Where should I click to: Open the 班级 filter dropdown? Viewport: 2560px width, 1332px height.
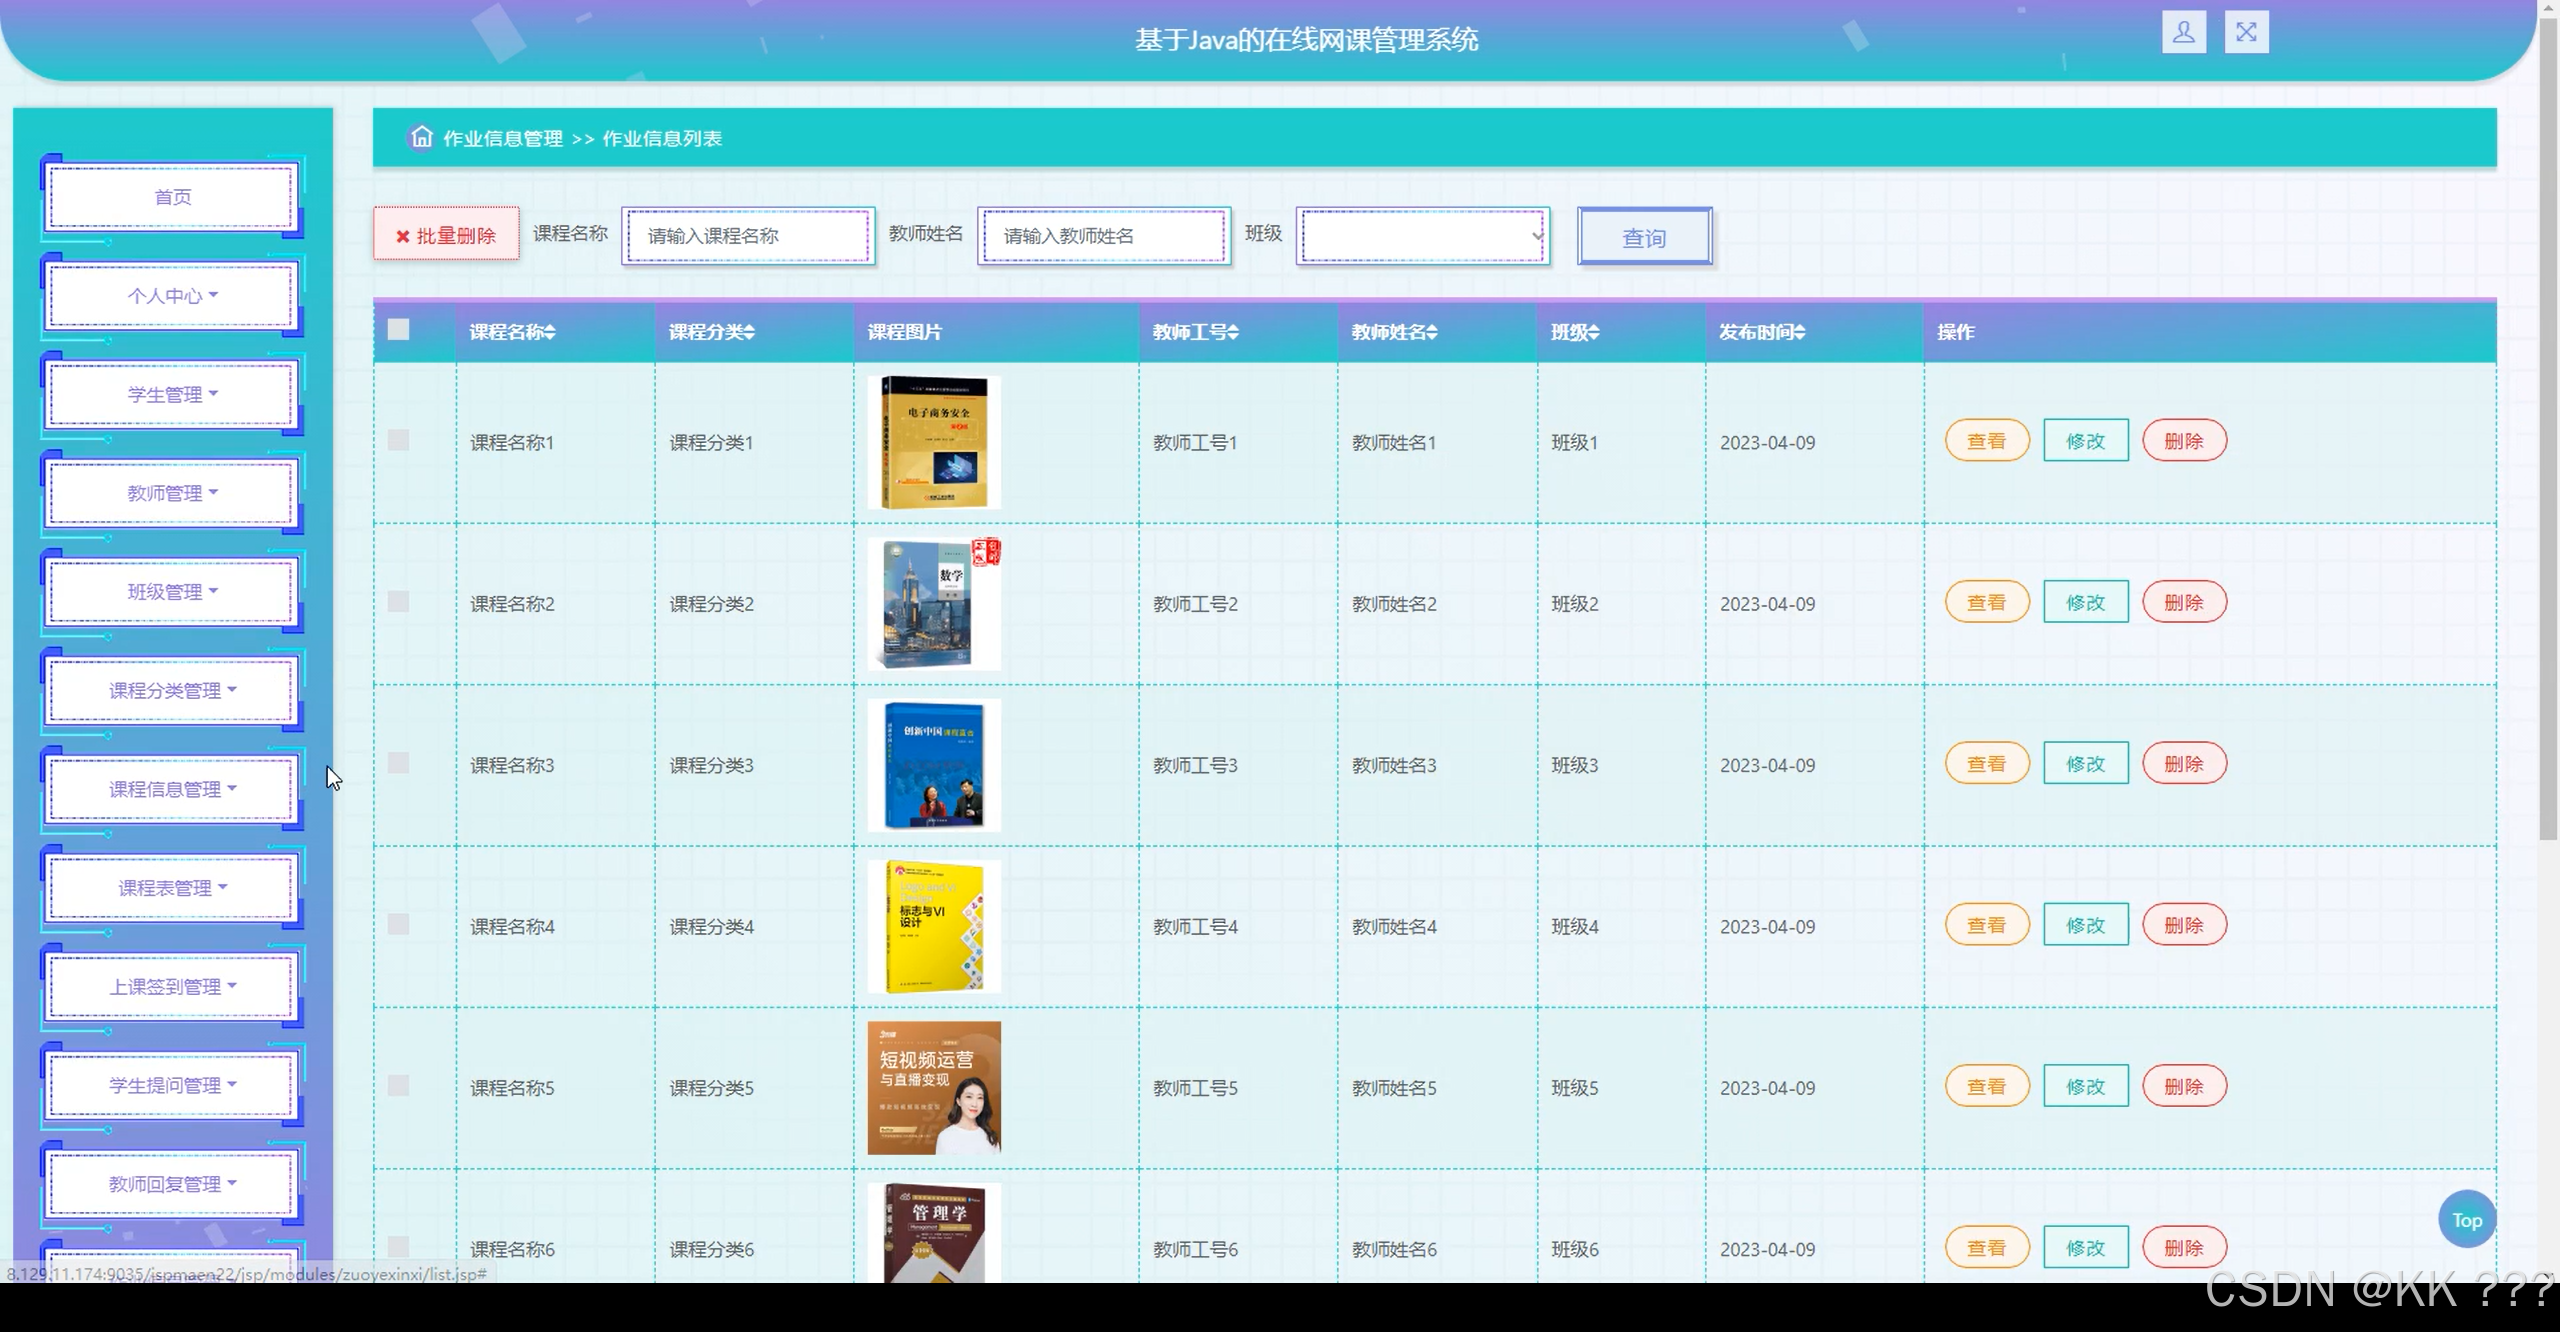pos(1422,236)
